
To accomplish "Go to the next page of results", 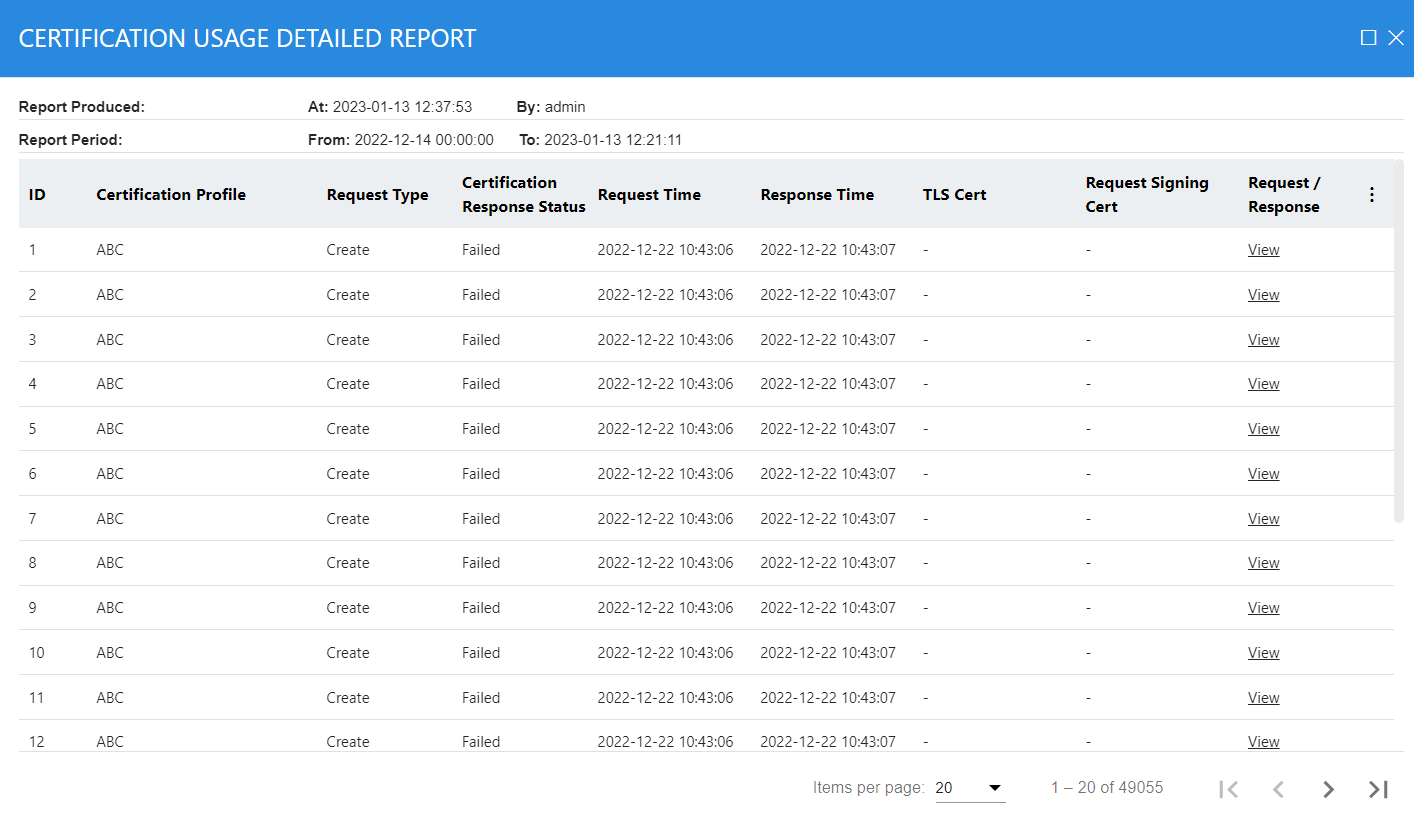I will [x=1328, y=789].
